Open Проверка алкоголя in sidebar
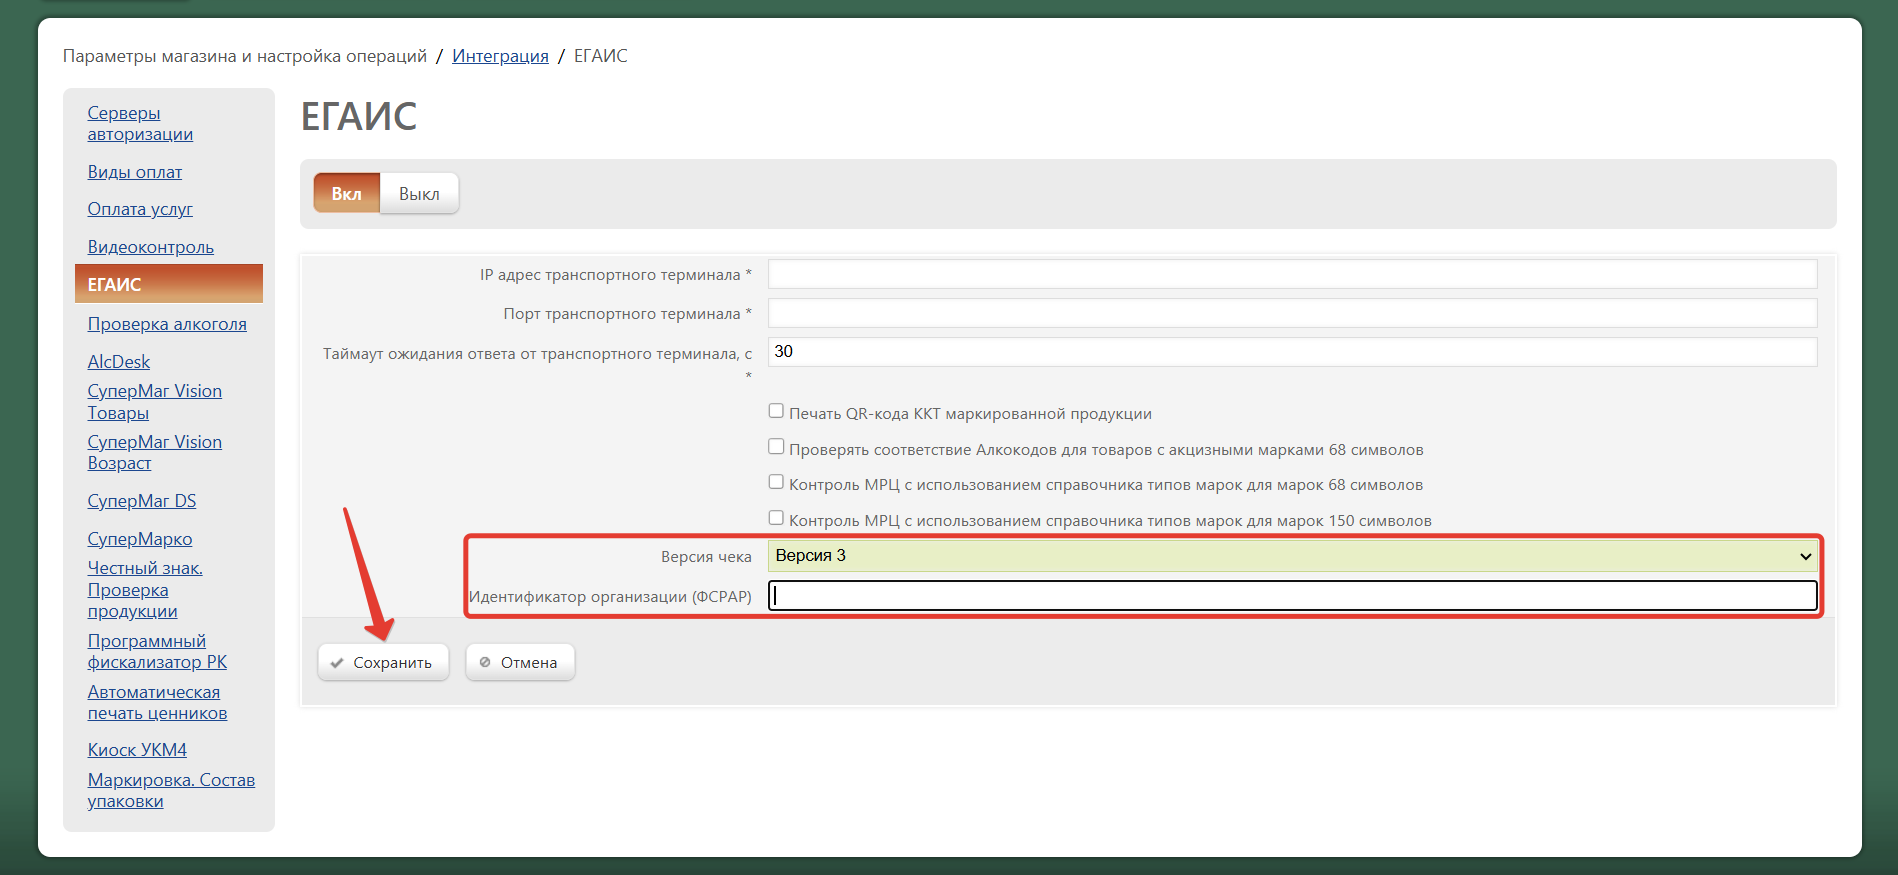 [167, 324]
